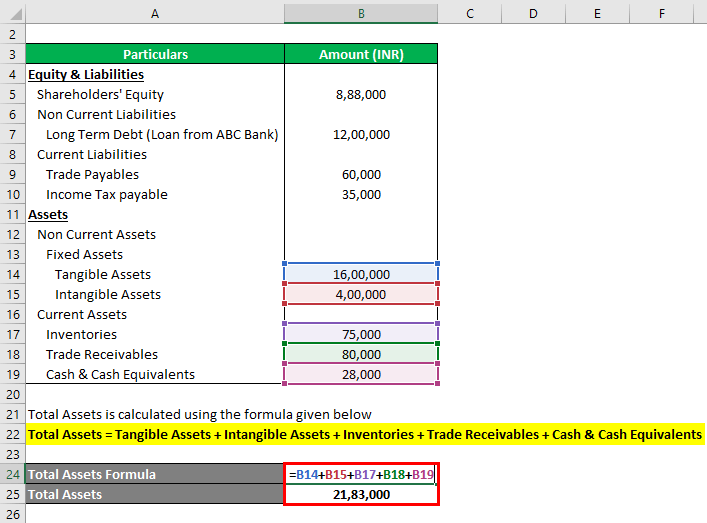Select the Trade Receivables label
This screenshot has width=707, height=523.
(102, 354)
